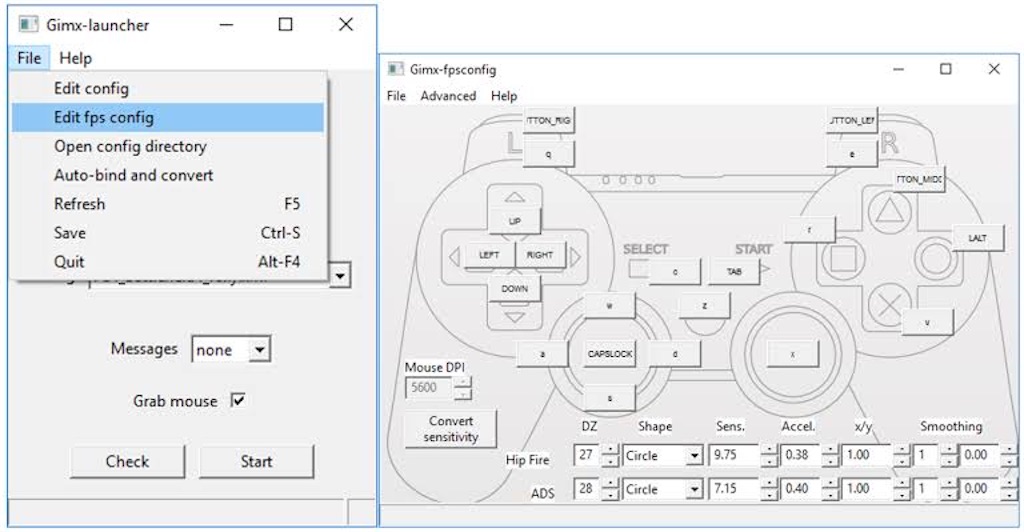Click the ADS Accel. field showing 0.40
1024x532 pixels.
pyautogui.click(x=801, y=489)
